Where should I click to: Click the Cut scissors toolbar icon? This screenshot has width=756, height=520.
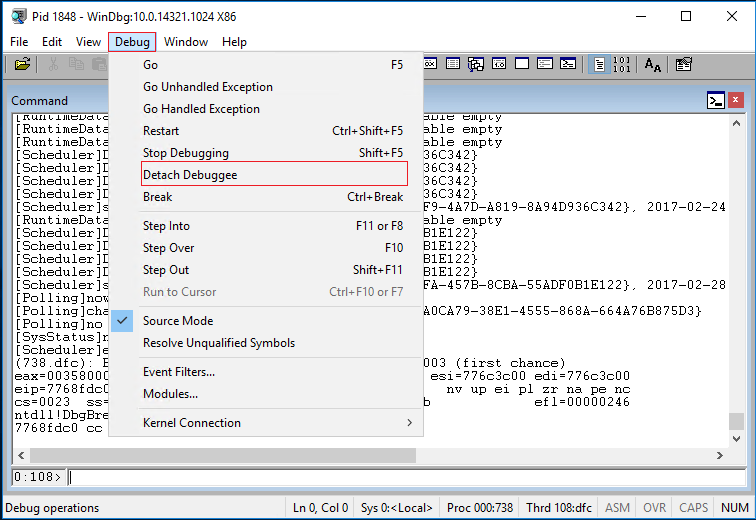tap(53, 64)
